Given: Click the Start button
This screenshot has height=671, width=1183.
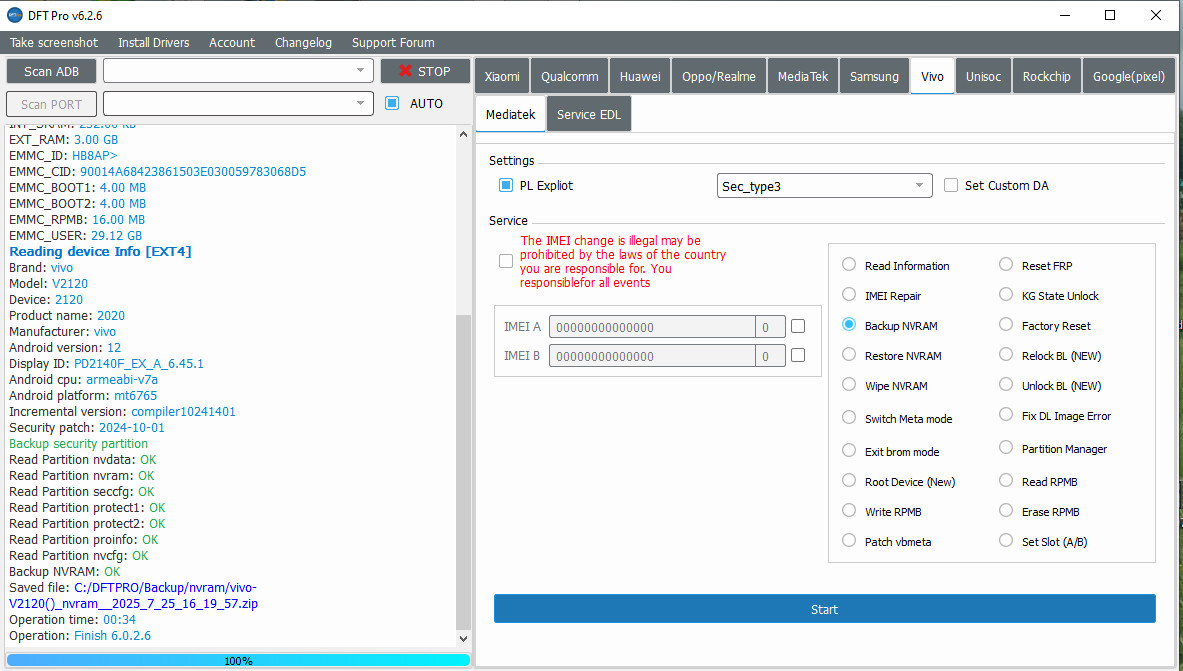Looking at the screenshot, I should click(x=824, y=609).
